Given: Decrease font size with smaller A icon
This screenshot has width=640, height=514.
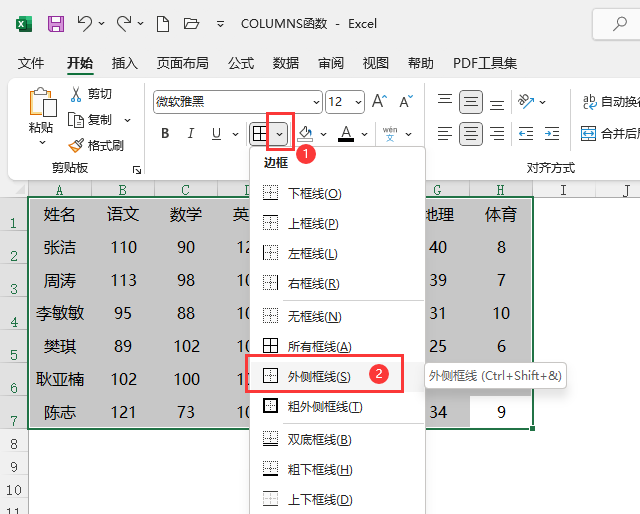Looking at the screenshot, I should (406, 101).
